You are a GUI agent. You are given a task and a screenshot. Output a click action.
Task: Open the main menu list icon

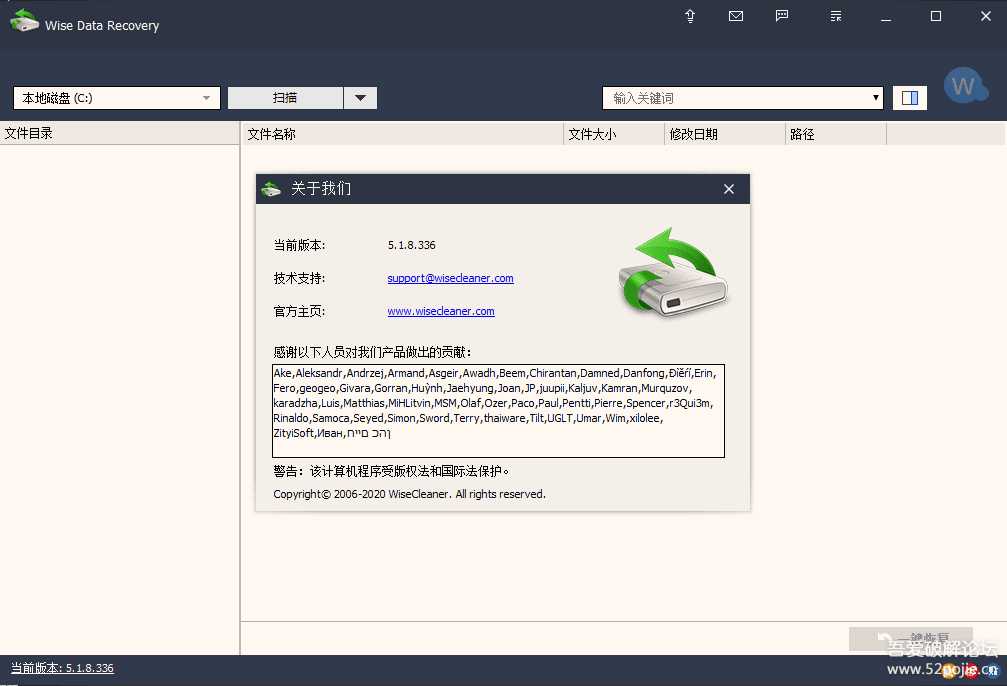[836, 16]
